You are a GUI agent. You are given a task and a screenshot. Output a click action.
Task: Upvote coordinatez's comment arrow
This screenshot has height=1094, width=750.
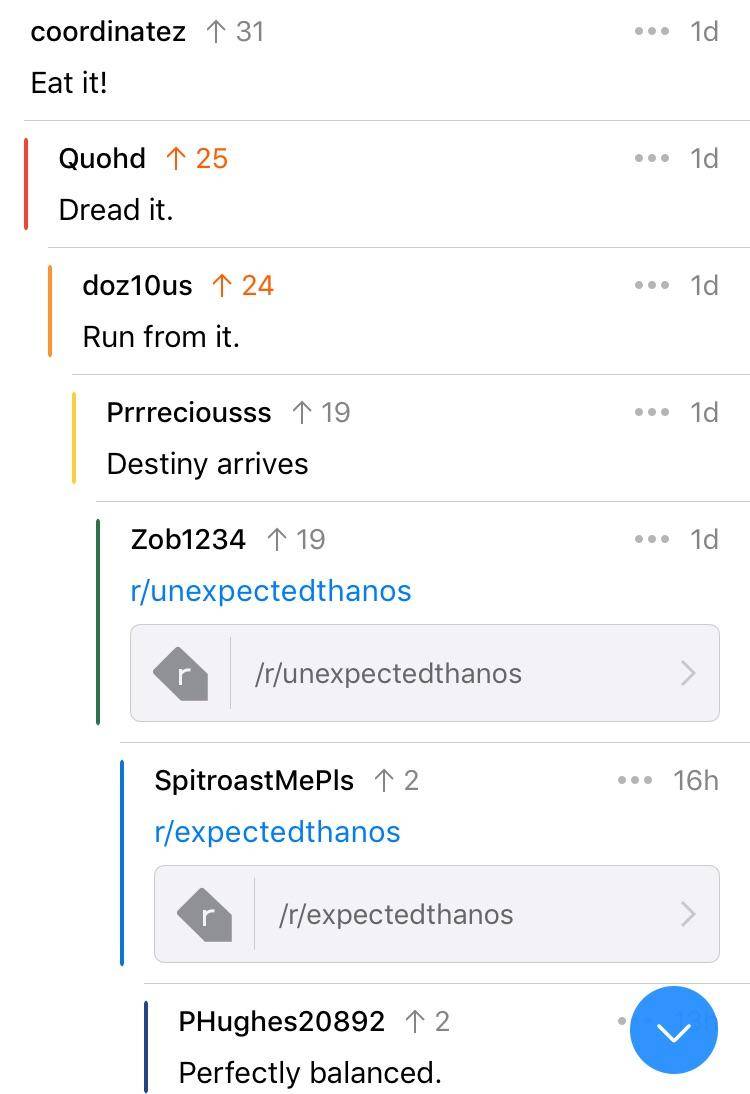point(215,32)
